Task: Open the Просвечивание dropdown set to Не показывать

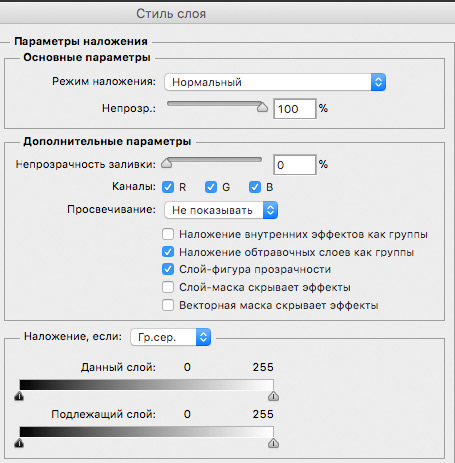Action: click(x=221, y=210)
